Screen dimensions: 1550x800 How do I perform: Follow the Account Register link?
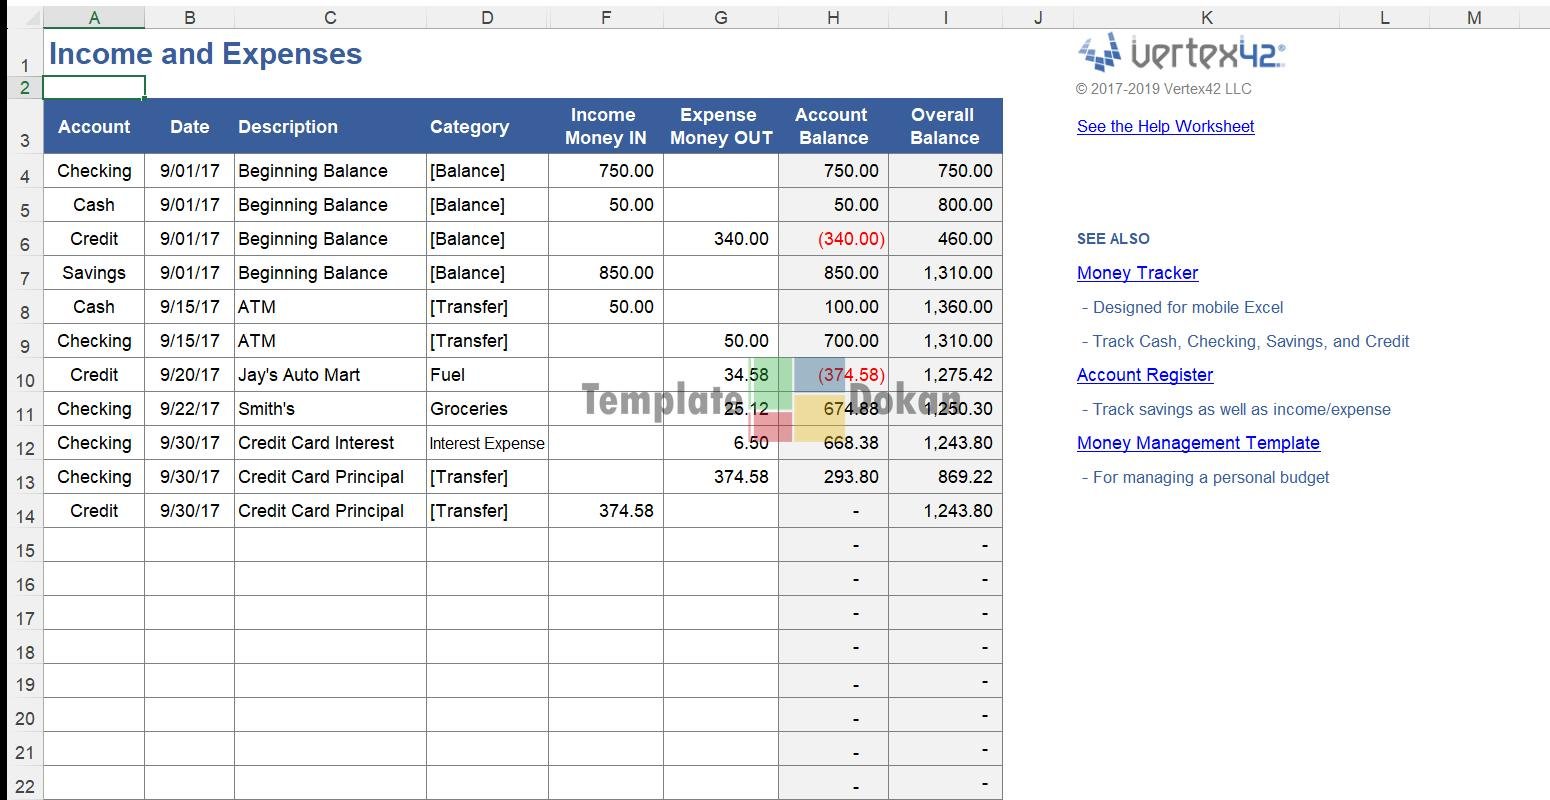tap(1144, 375)
